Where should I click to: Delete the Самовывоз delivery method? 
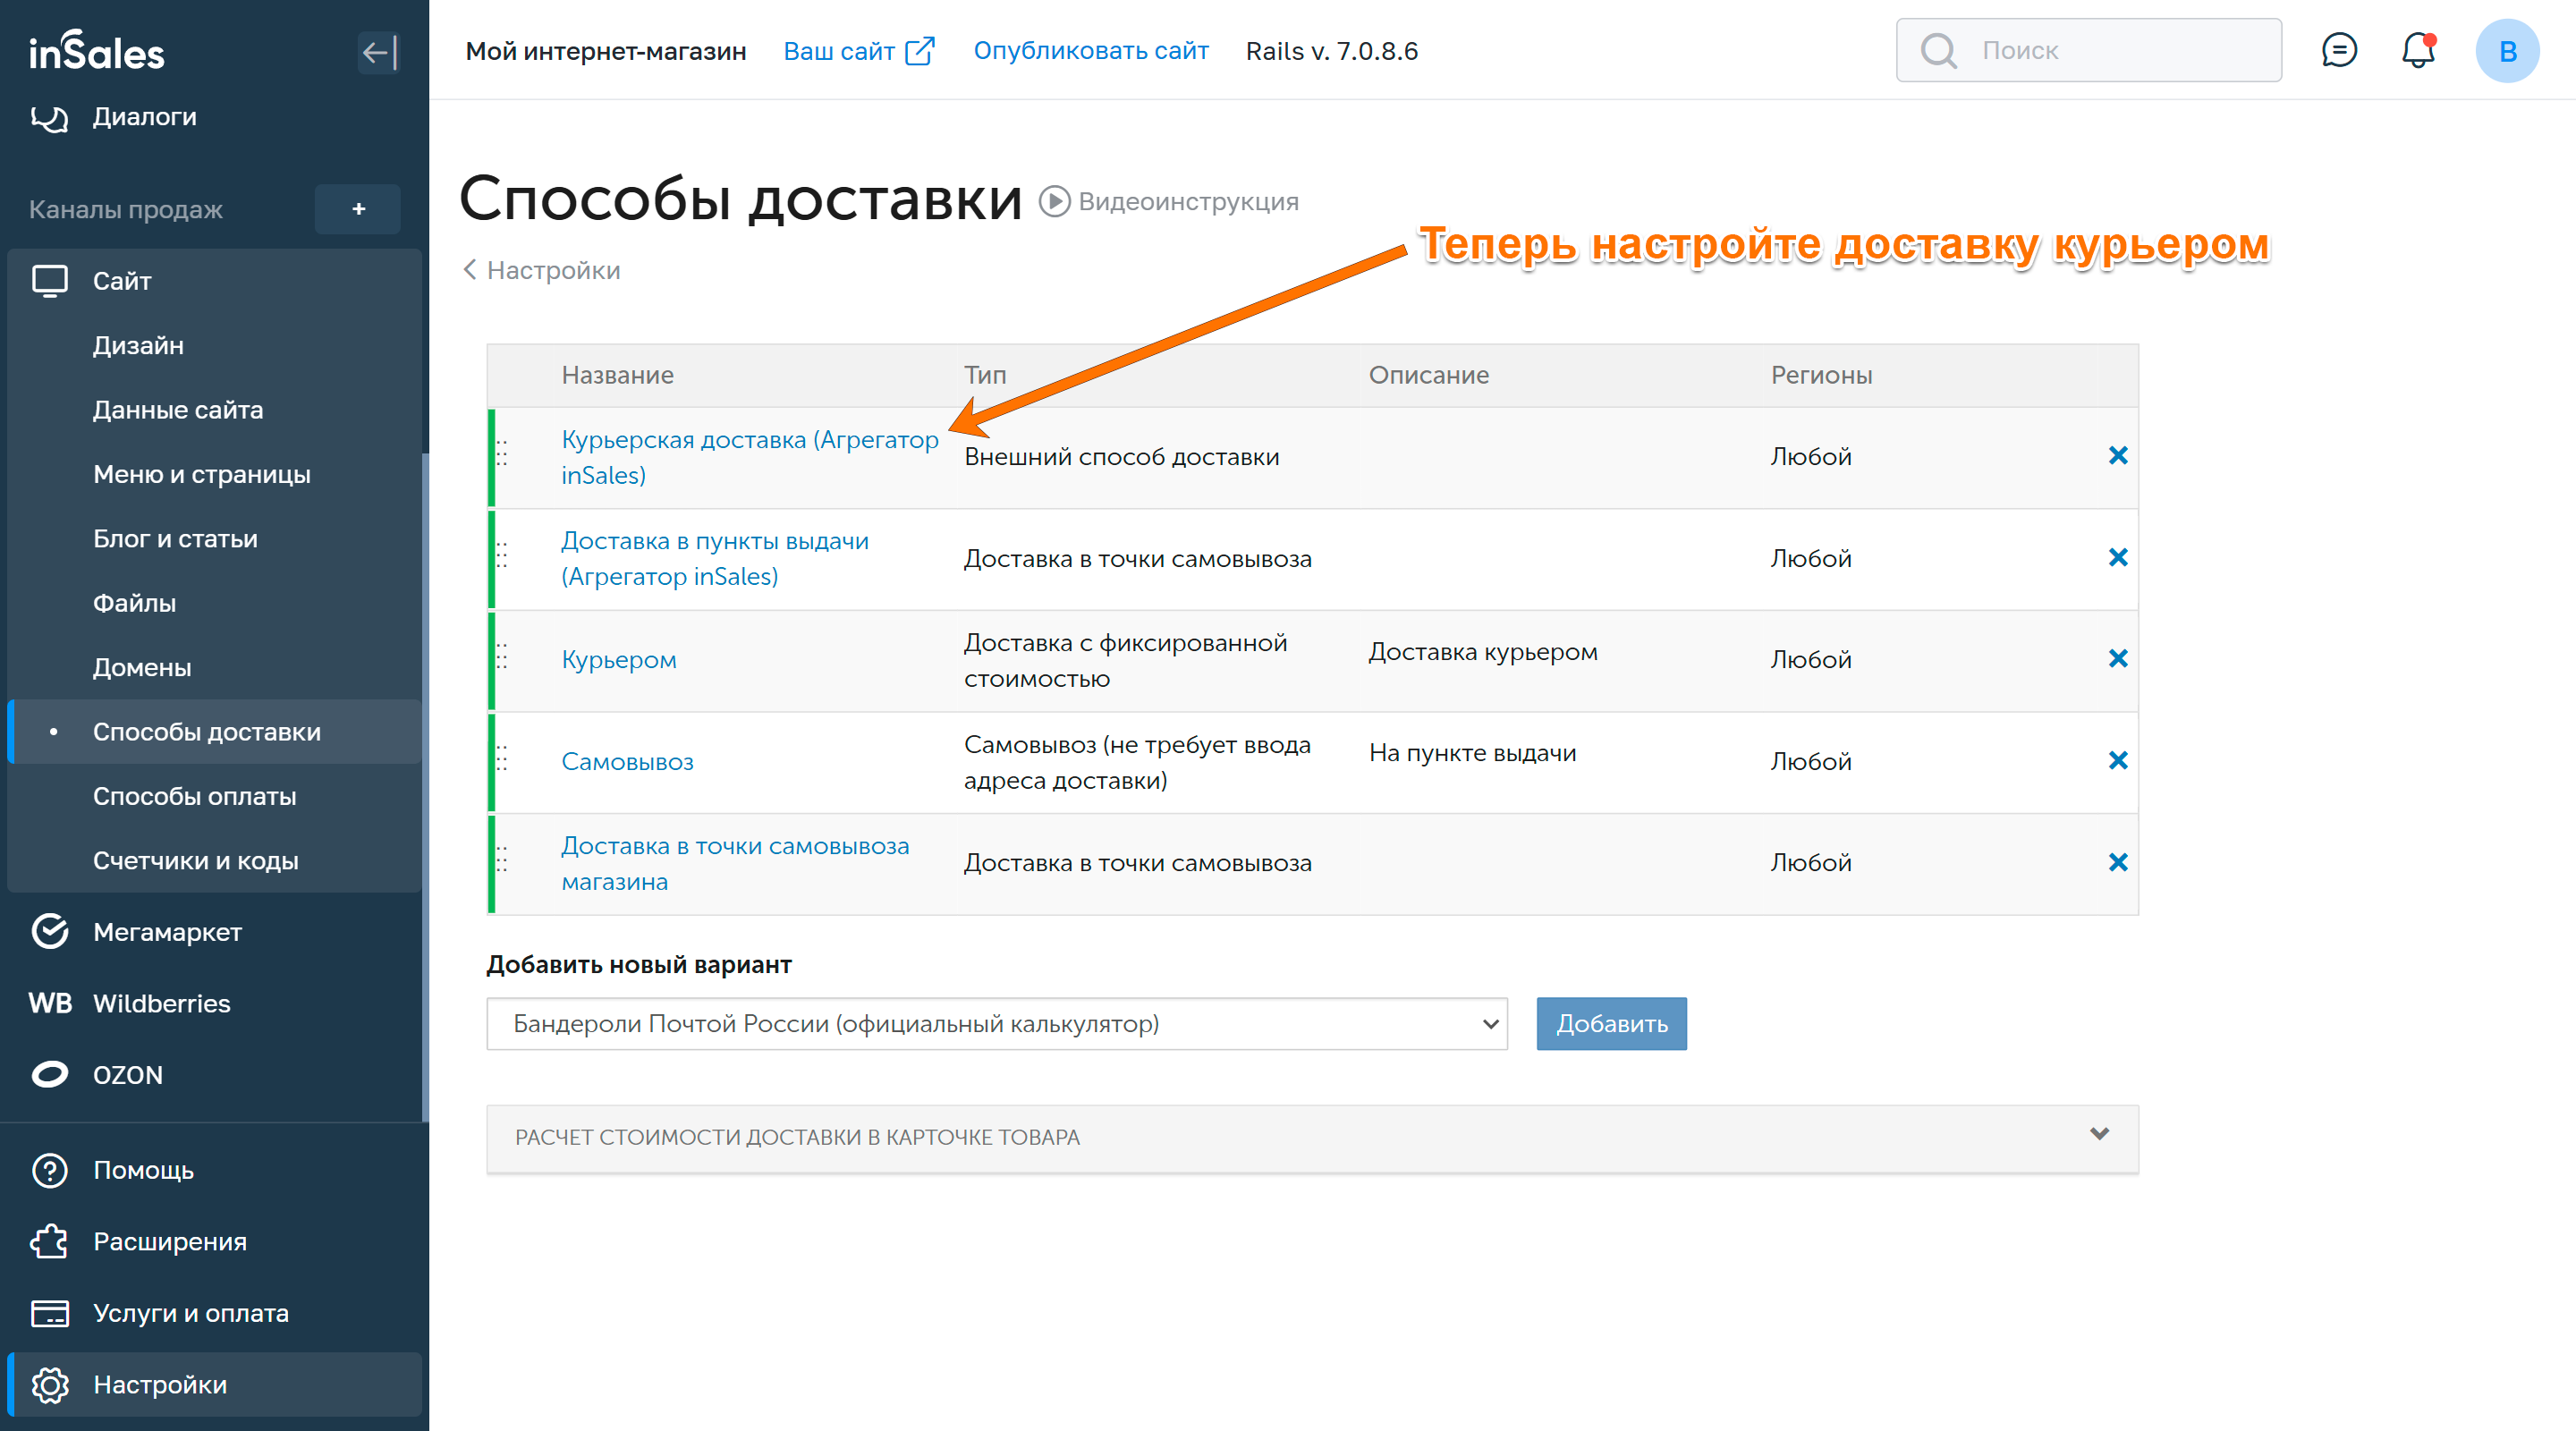[2117, 760]
